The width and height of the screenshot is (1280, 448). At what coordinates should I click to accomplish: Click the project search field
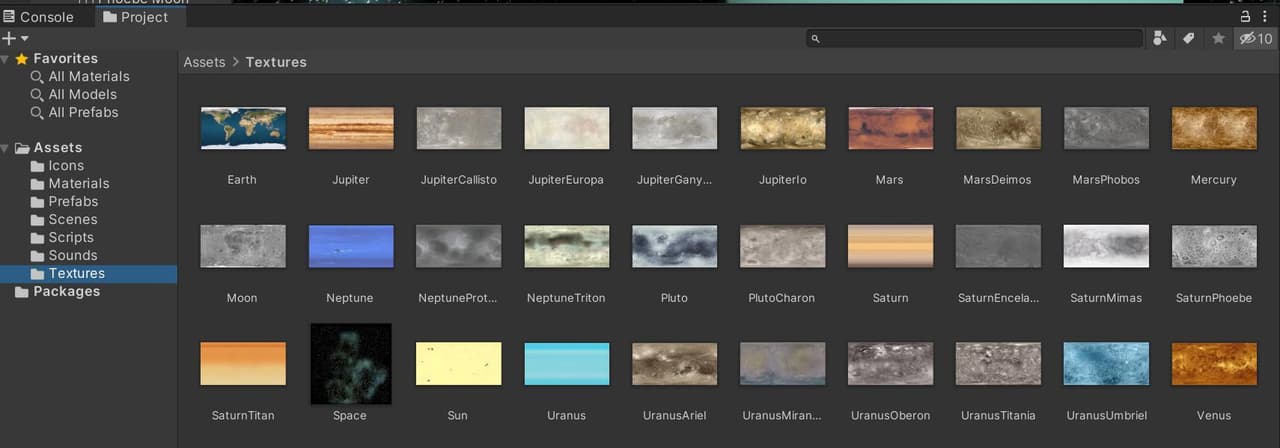974,38
